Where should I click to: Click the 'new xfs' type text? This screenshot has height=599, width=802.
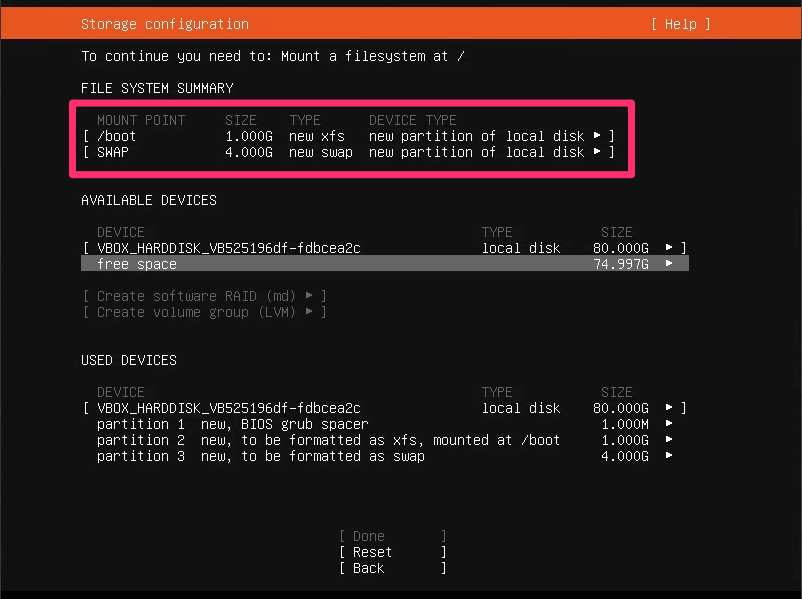(317, 136)
